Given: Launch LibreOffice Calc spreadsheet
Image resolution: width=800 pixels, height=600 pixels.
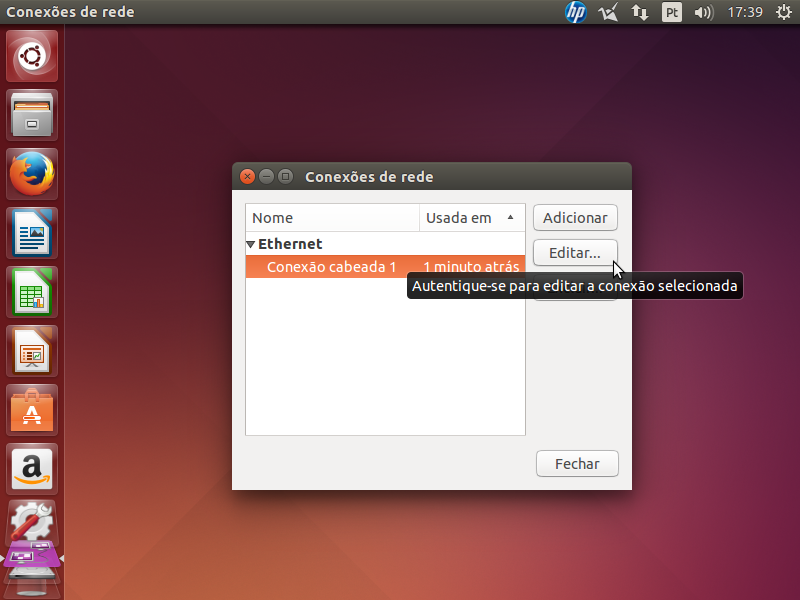Looking at the screenshot, I should pyautogui.click(x=32, y=292).
